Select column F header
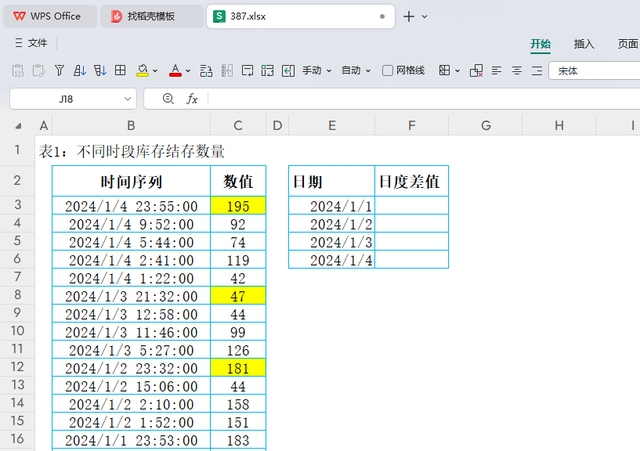 tap(411, 125)
